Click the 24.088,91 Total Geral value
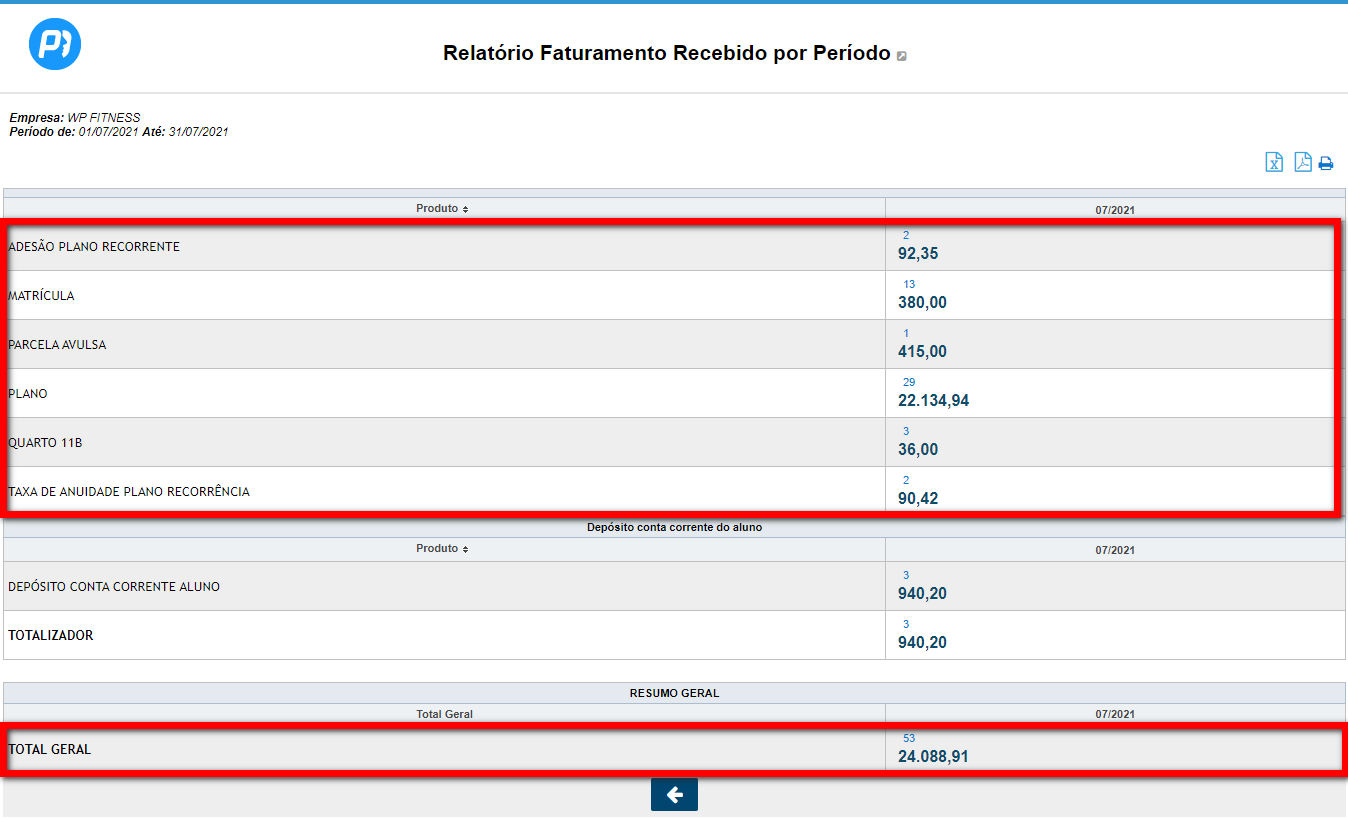 tap(932, 757)
